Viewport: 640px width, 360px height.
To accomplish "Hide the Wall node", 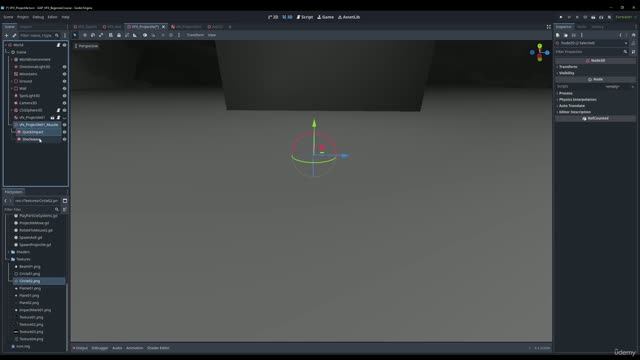I will (64, 89).
